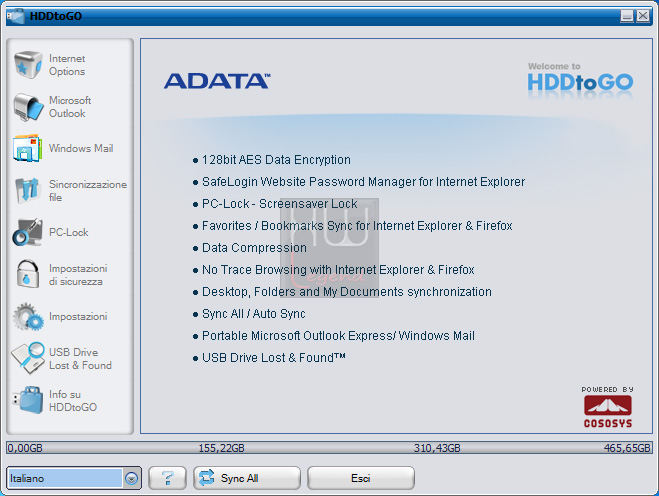The image size is (659, 496).
Task: Click the Impostazioni di sicurezza padlock icon
Action: [28, 274]
